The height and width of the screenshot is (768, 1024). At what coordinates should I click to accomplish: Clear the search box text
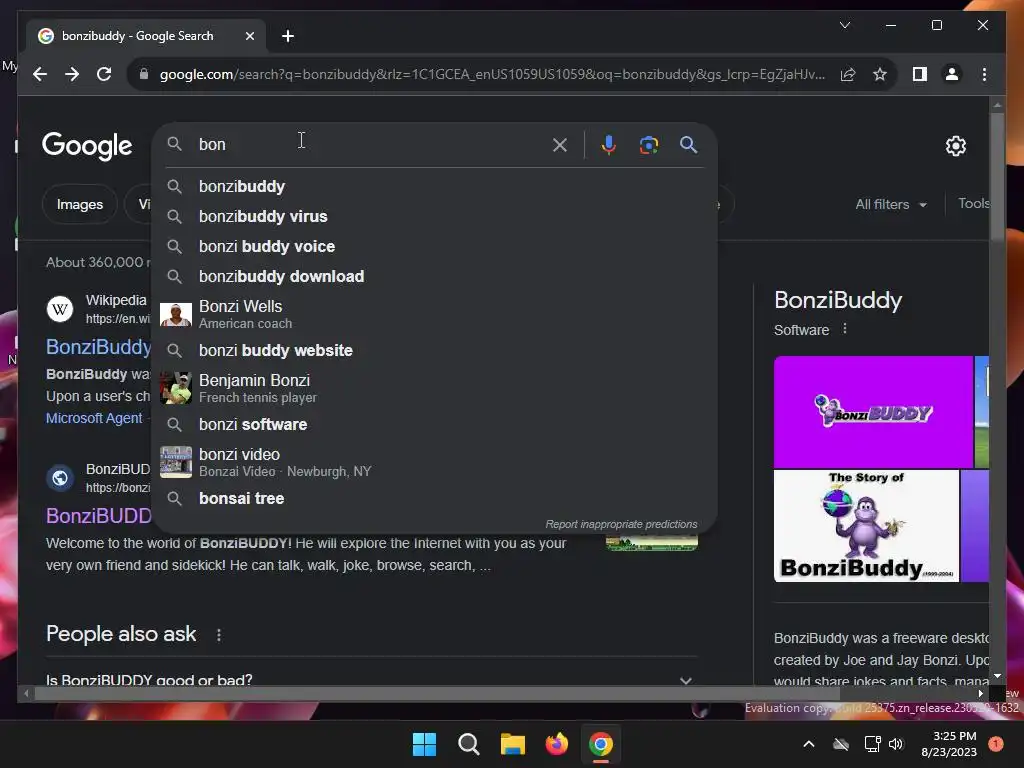click(560, 145)
